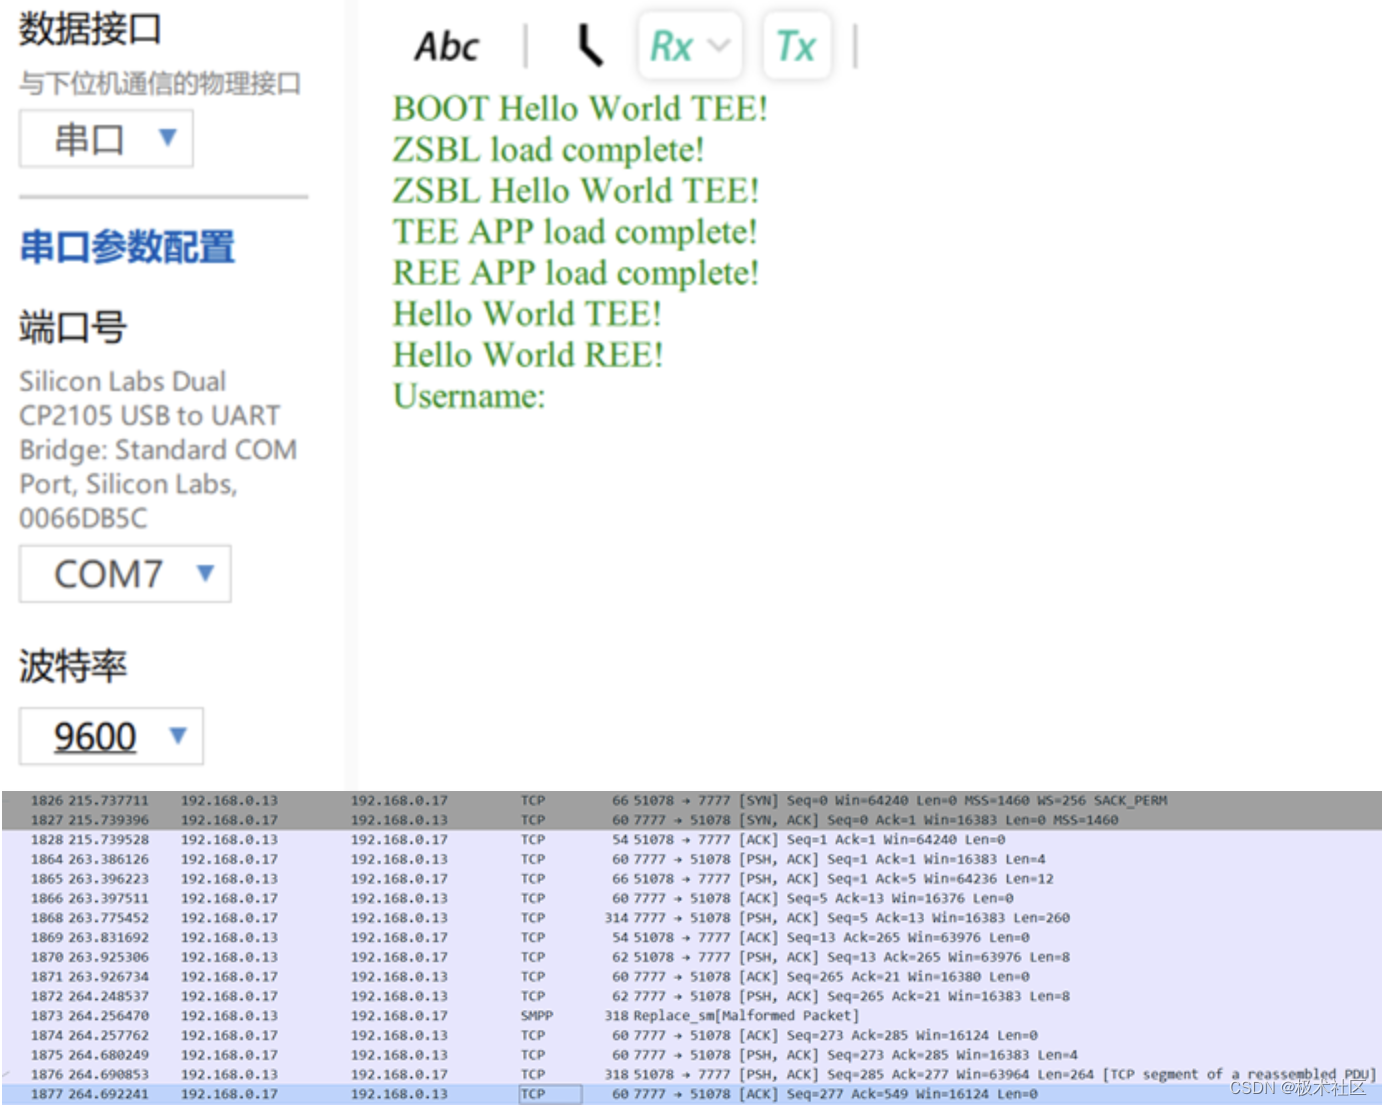Click the 'ZSBL Hello World TEE!' line
This screenshot has height=1106, width=1382.
(576, 190)
